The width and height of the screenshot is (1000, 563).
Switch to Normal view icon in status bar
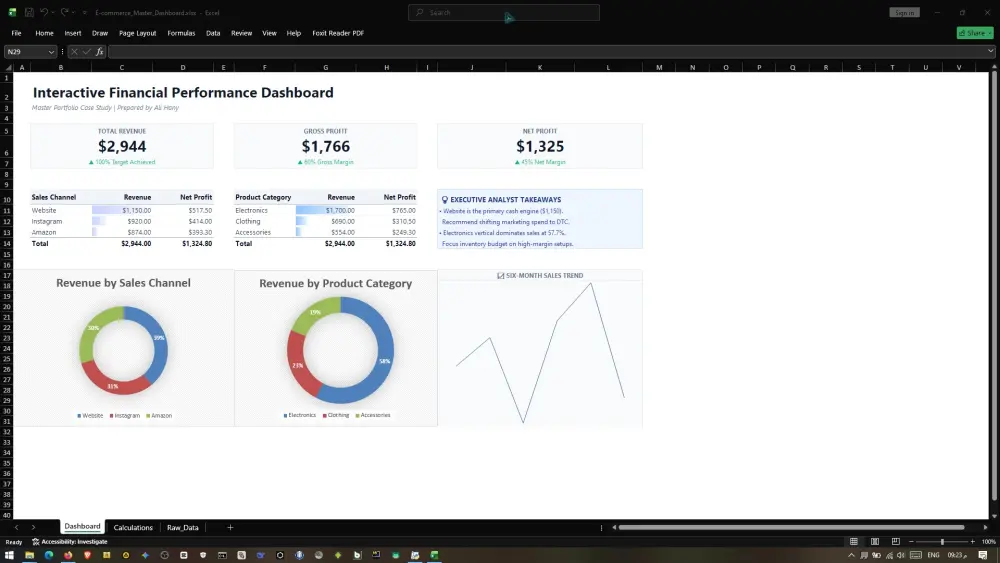tap(853, 542)
